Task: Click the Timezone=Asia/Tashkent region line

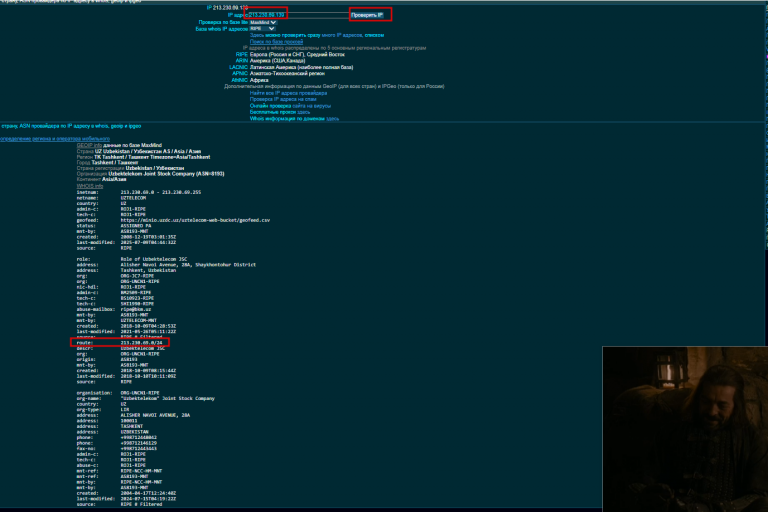Action: (x=144, y=157)
